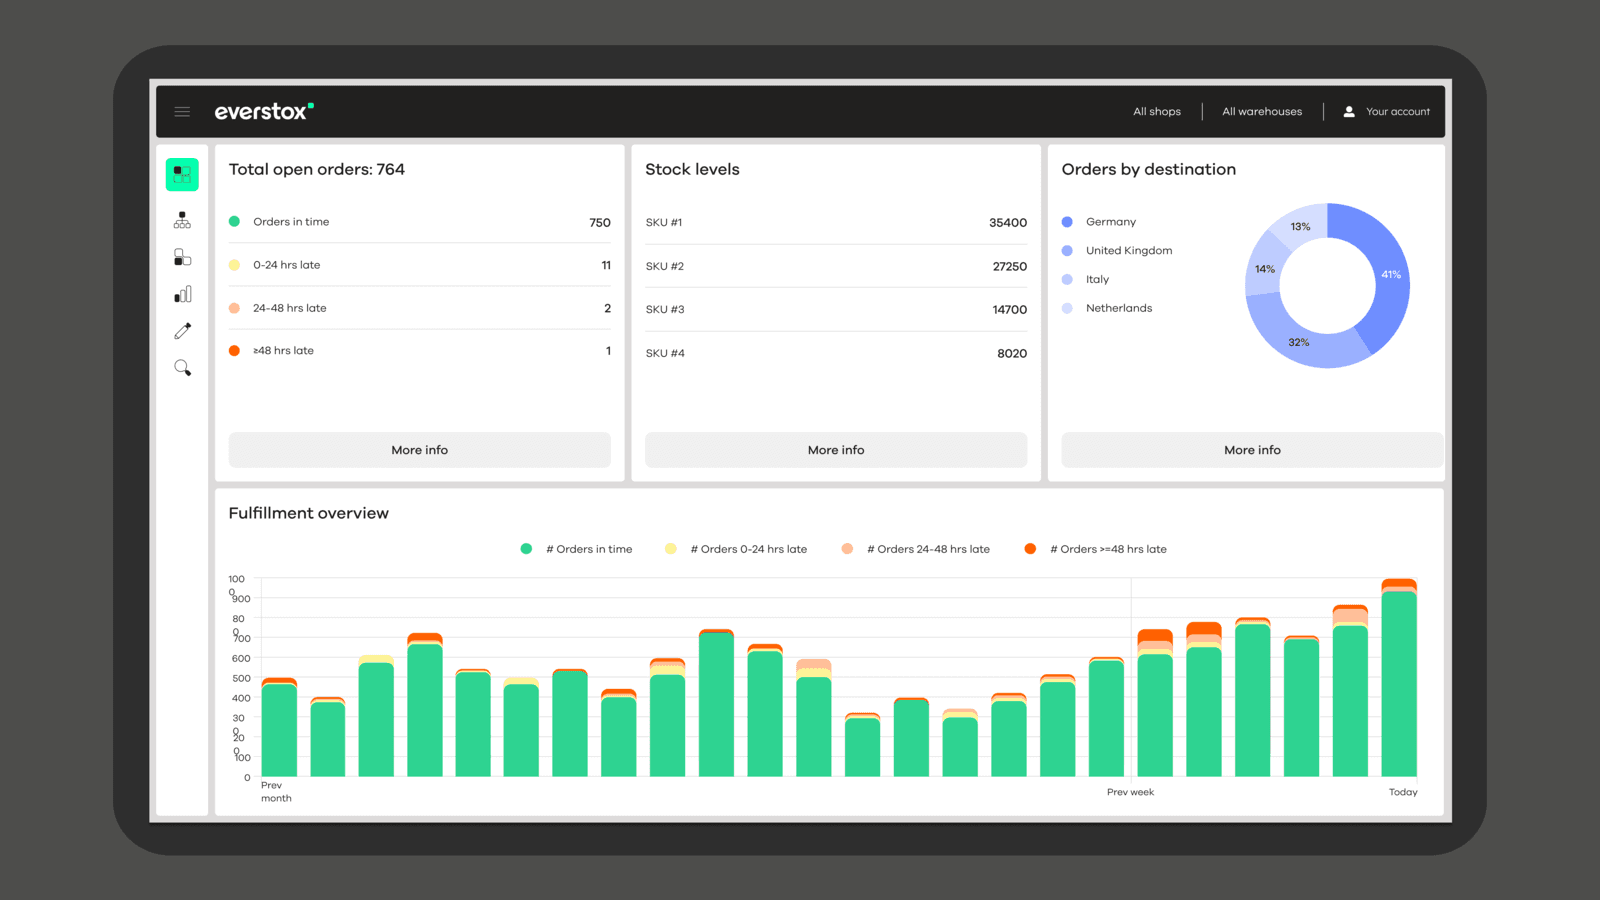Open the 'All shops' selector
This screenshot has width=1600, height=900.
1156,111
